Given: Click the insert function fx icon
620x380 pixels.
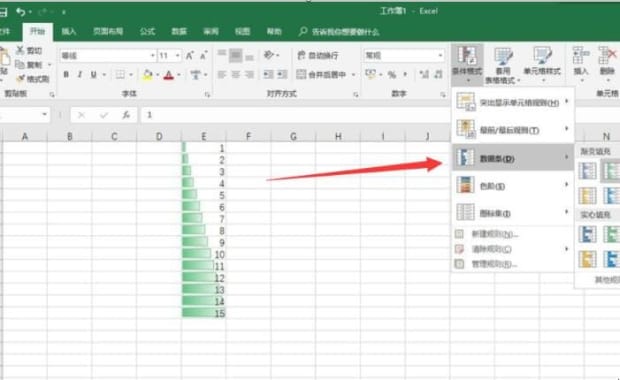Looking at the screenshot, I should [126, 115].
